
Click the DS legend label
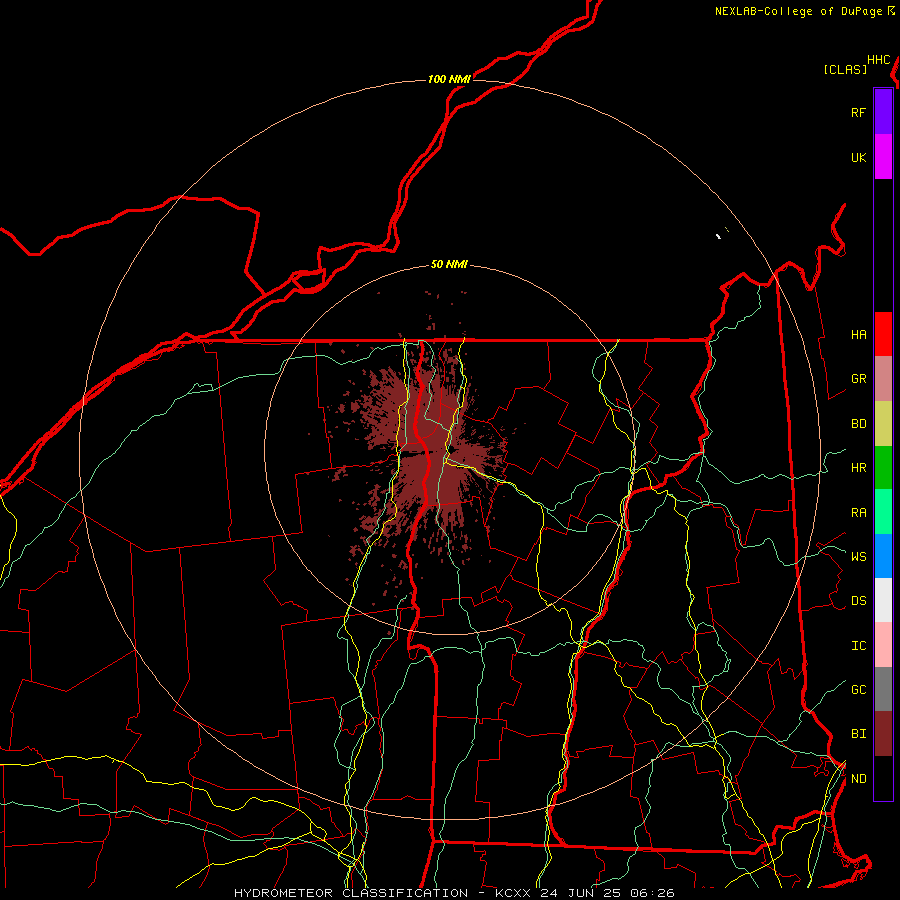pos(858,601)
